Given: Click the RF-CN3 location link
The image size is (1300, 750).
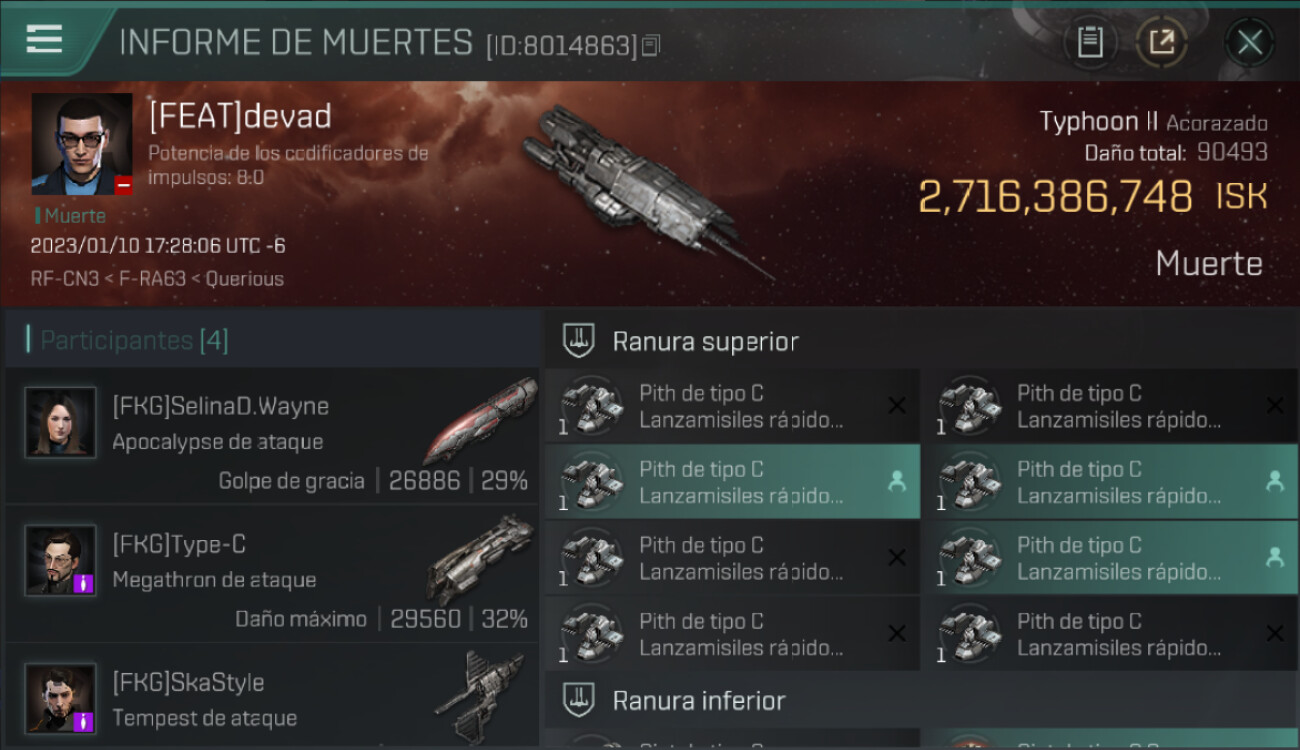Looking at the screenshot, I should click(x=64, y=279).
